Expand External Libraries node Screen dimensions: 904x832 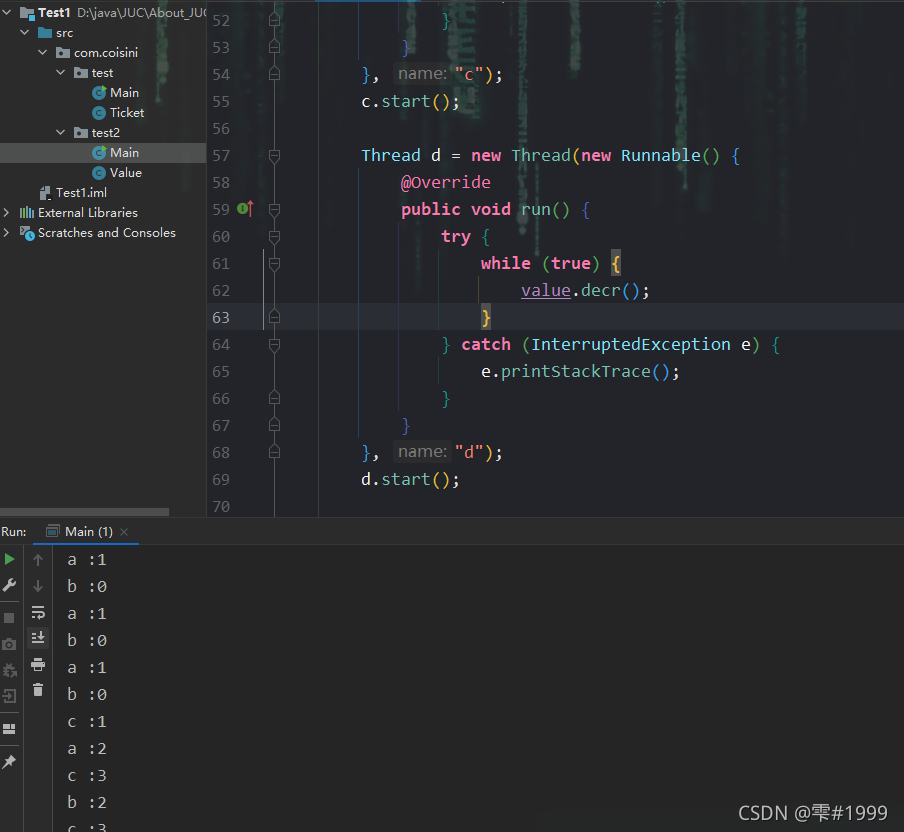[x=7, y=212]
